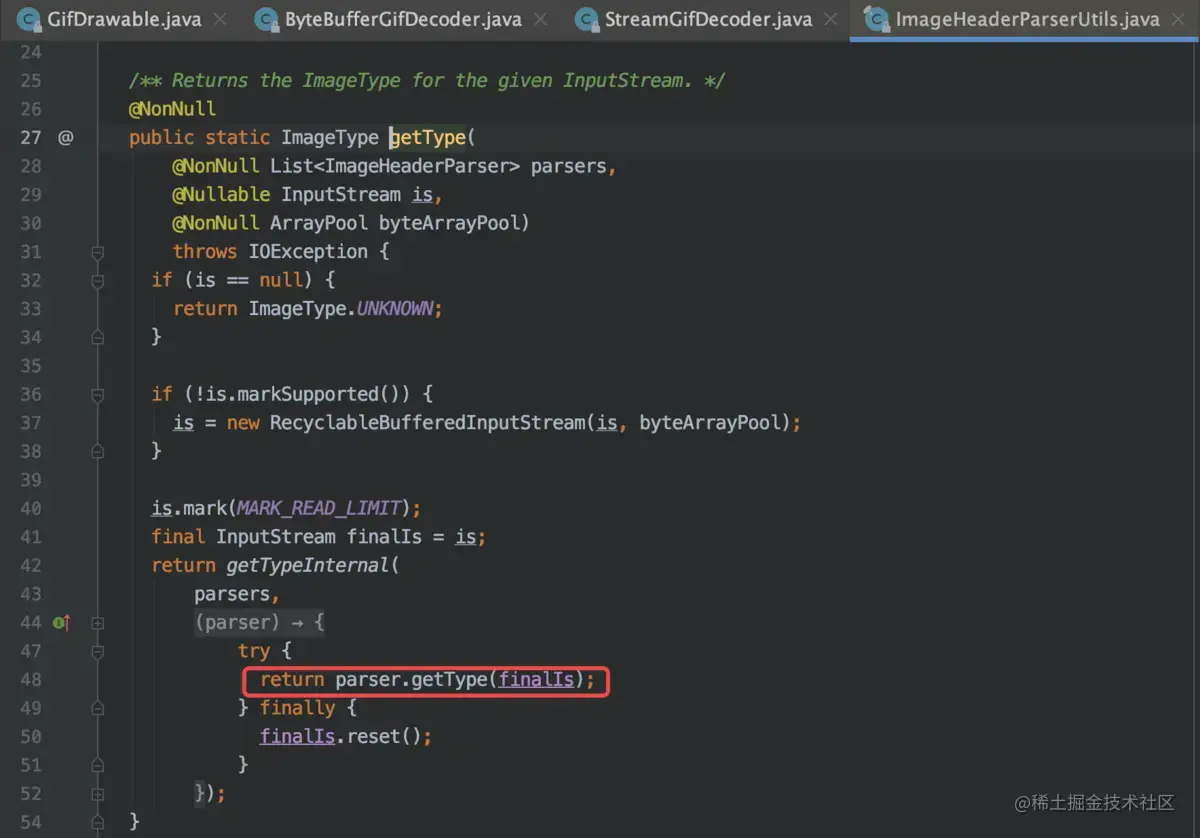Click "is == null" condition on line 32

(x=249, y=280)
